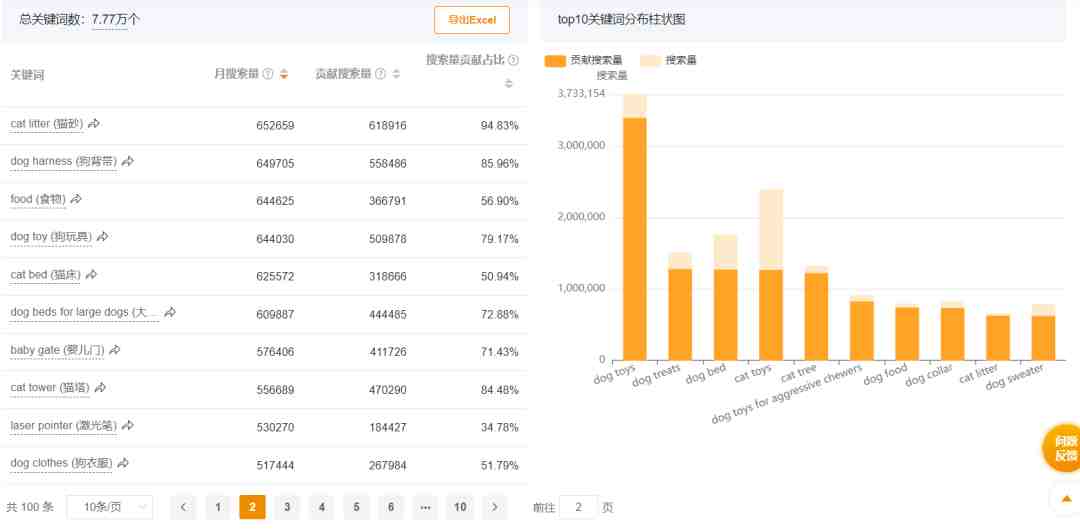Go to page 4
This screenshot has width=1080, height=531.
click(x=322, y=507)
